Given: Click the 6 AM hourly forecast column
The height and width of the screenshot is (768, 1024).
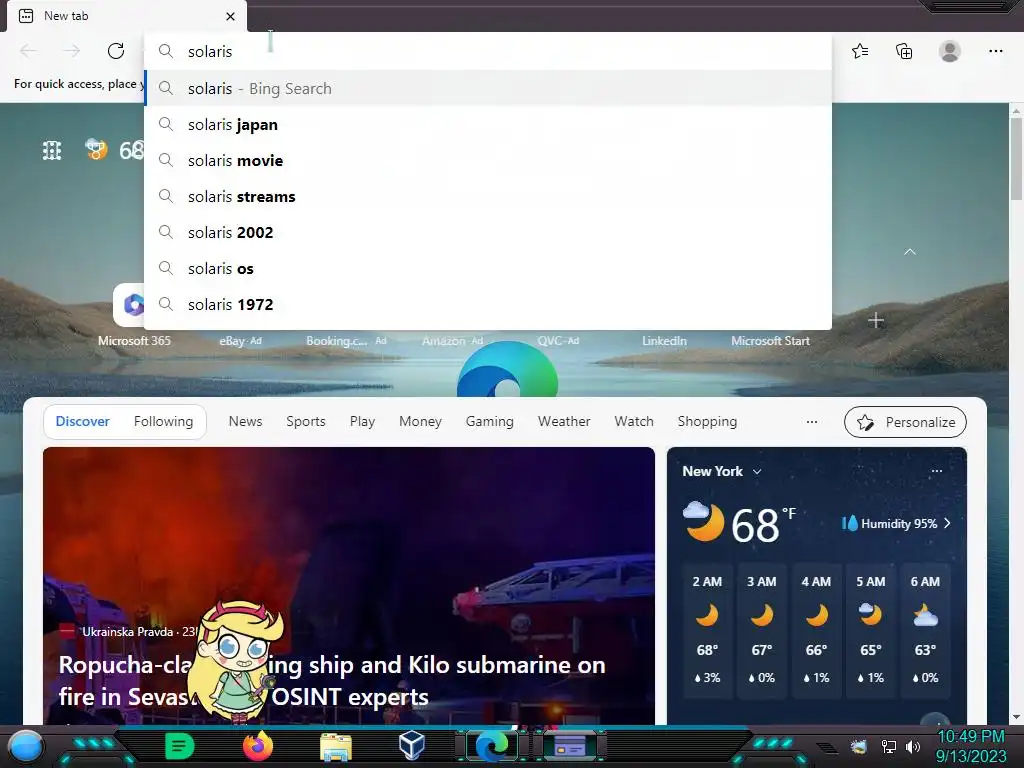Looking at the screenshot, I should 925,630.
